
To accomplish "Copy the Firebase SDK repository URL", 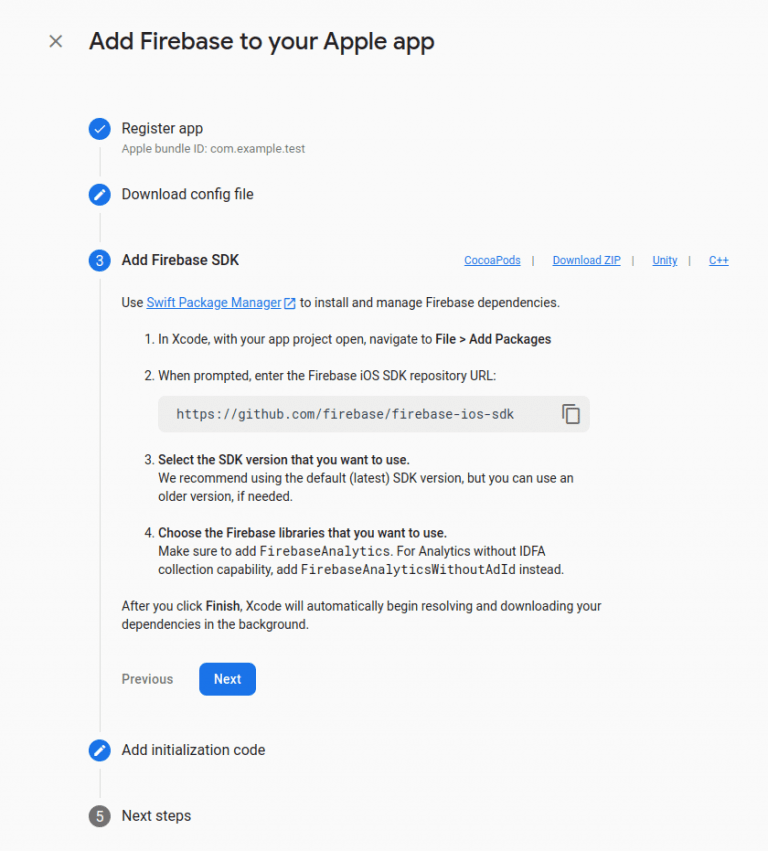I will tap(571, 413).
